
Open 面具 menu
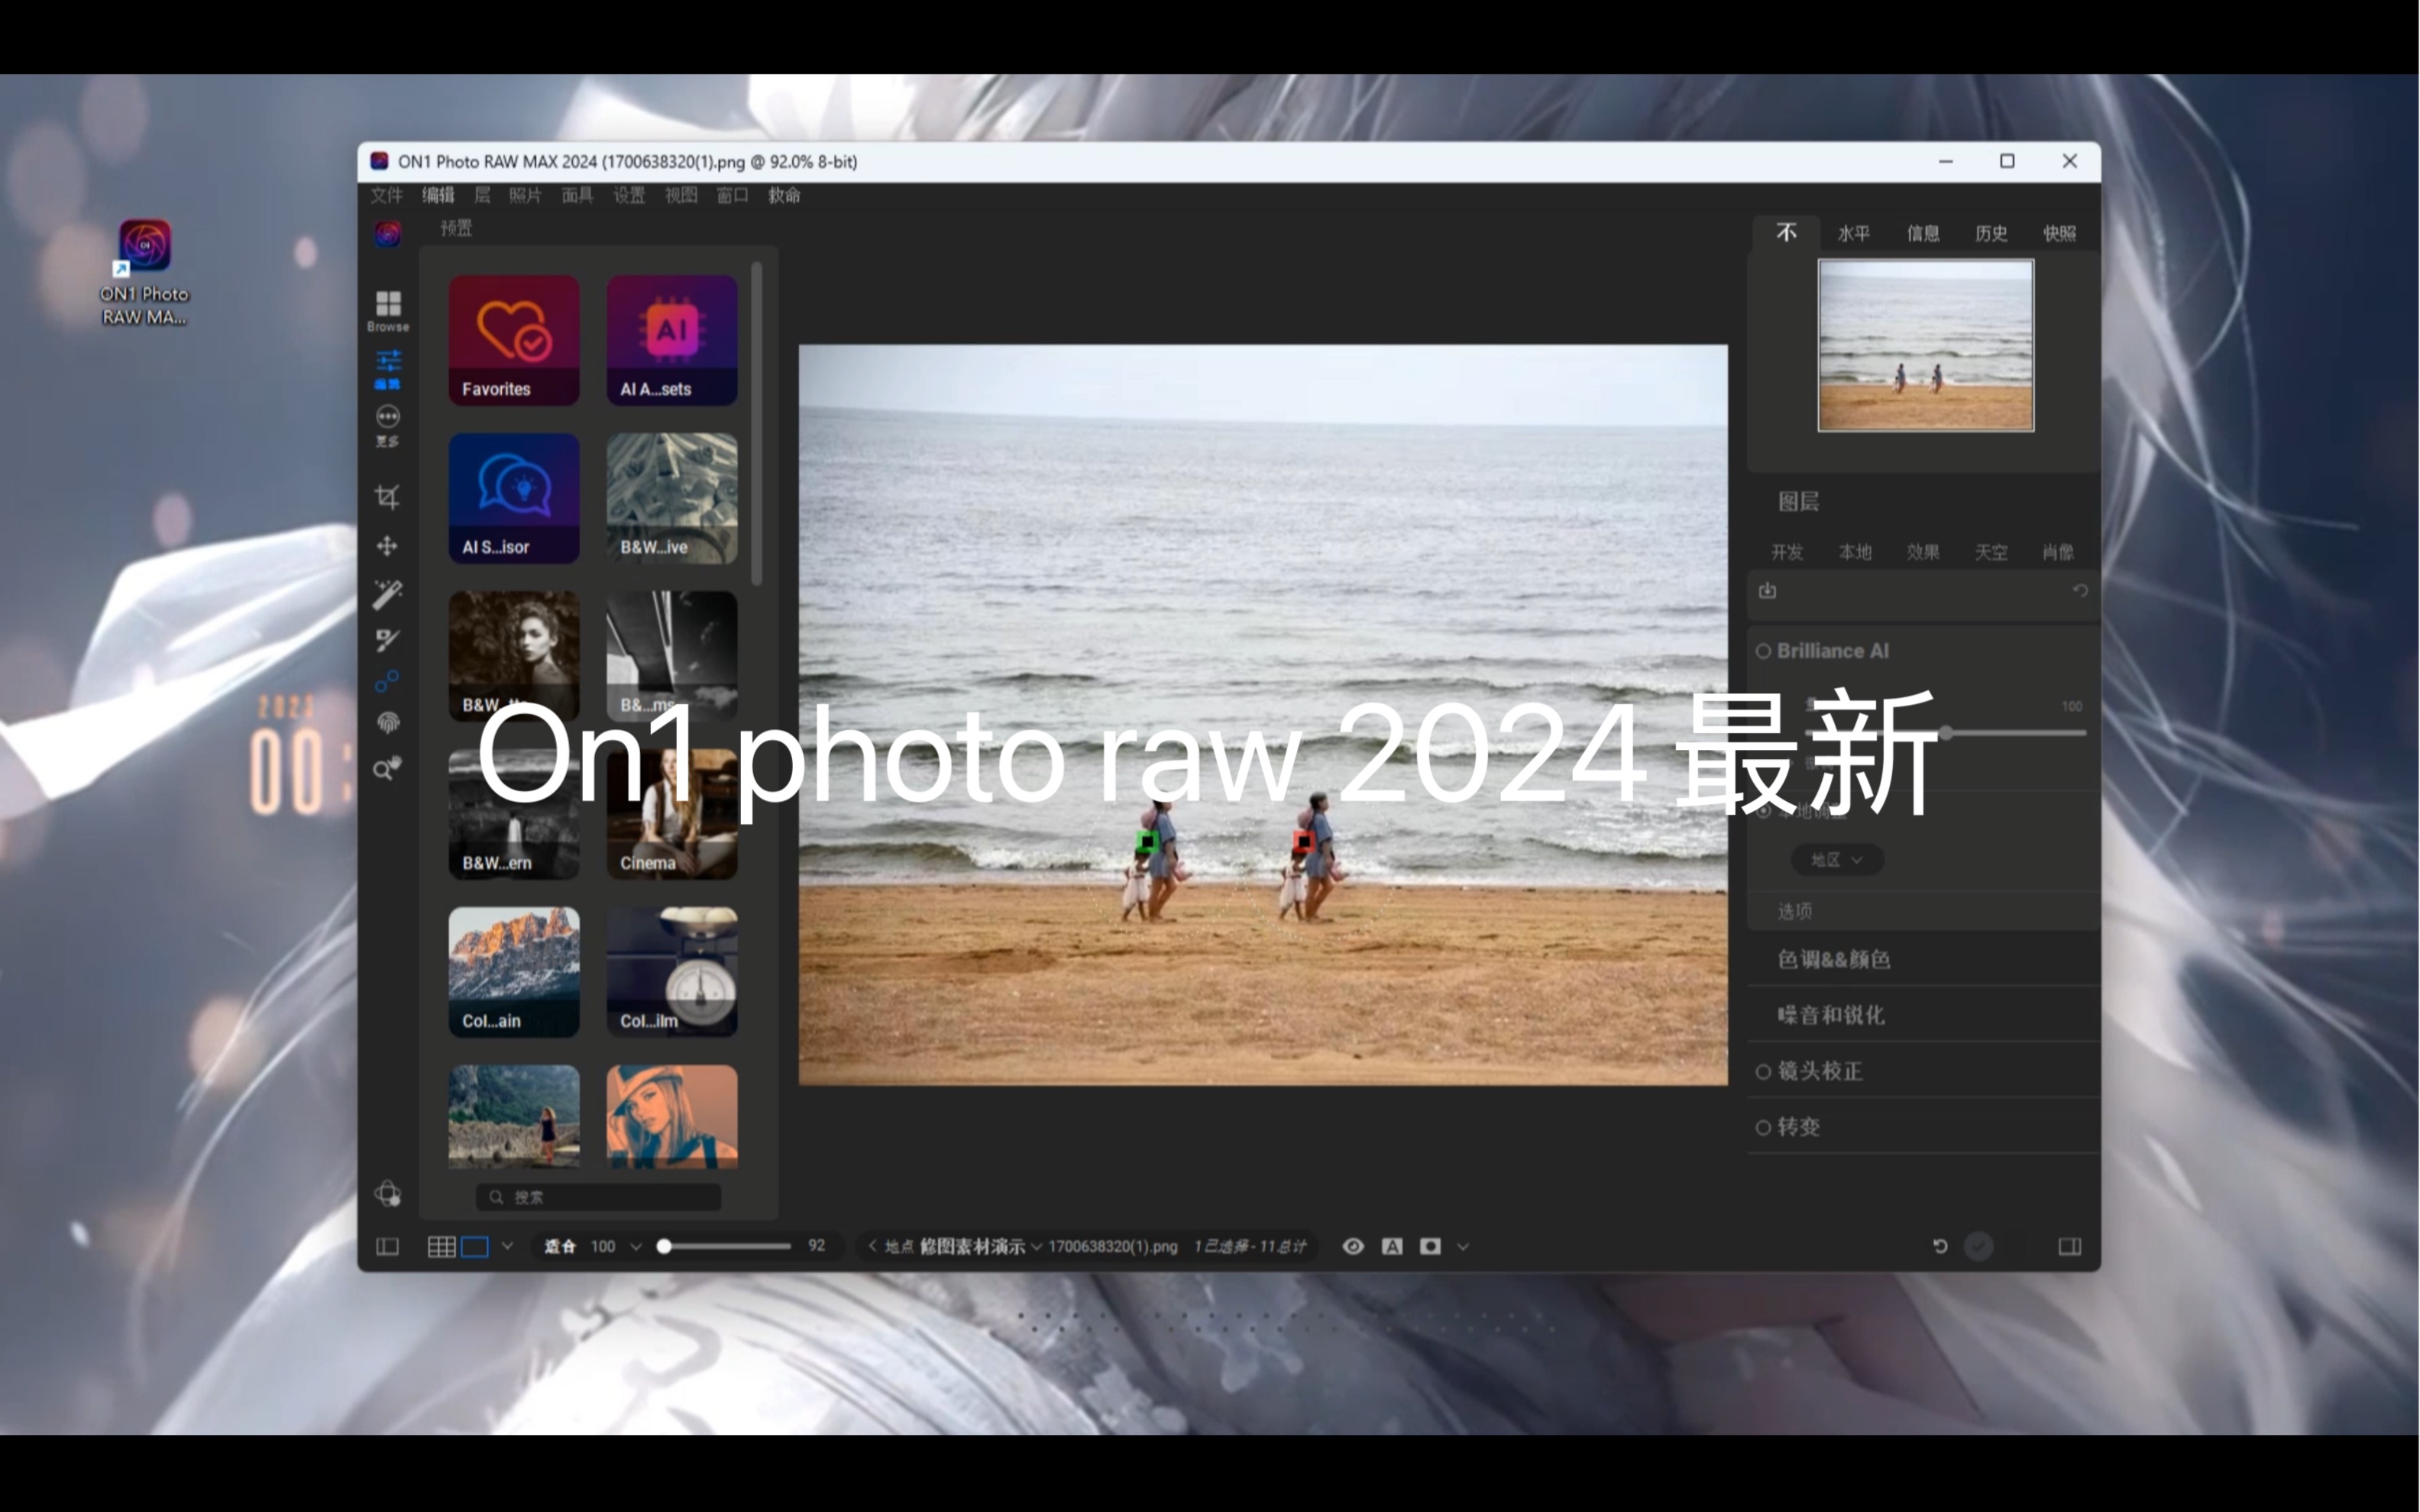pyautogui.click(x=577, y=195)
